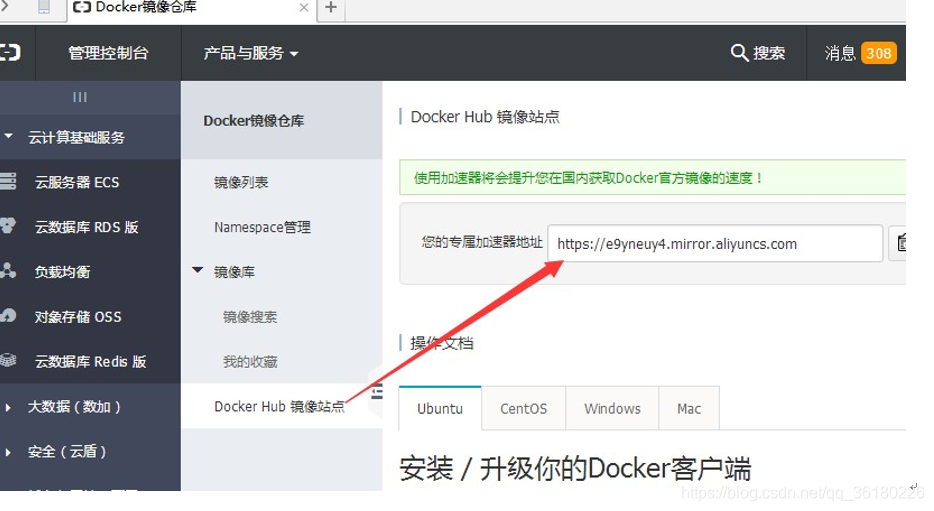Image resolution: width=934 pixels, height=511 pixels.
Task: Close the Docker镜像仓库 browser tab
Action: pos(303,7)
